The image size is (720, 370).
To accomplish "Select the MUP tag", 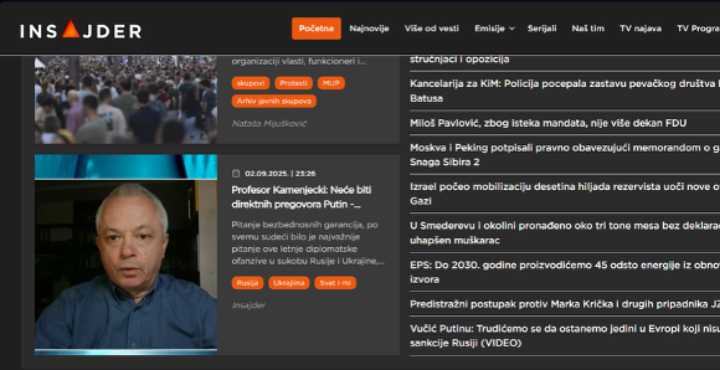I will click(331, 83).
